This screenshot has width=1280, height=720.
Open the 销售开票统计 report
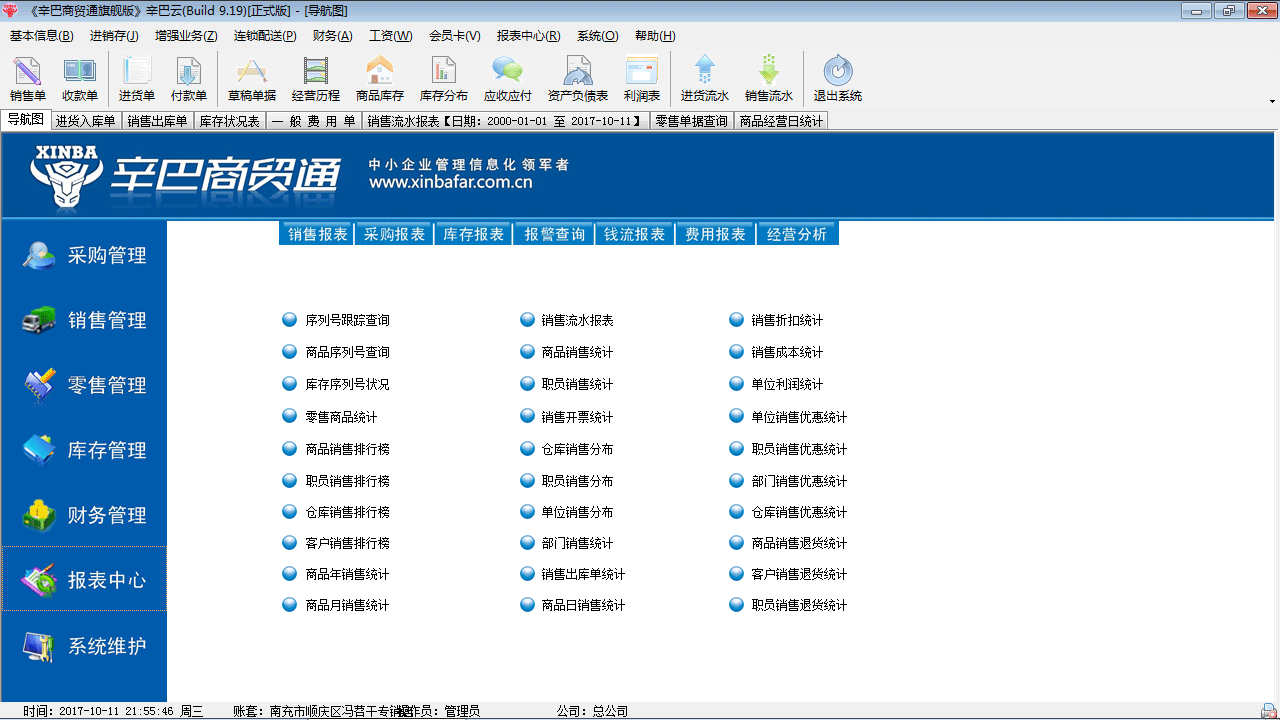(577, 417)
